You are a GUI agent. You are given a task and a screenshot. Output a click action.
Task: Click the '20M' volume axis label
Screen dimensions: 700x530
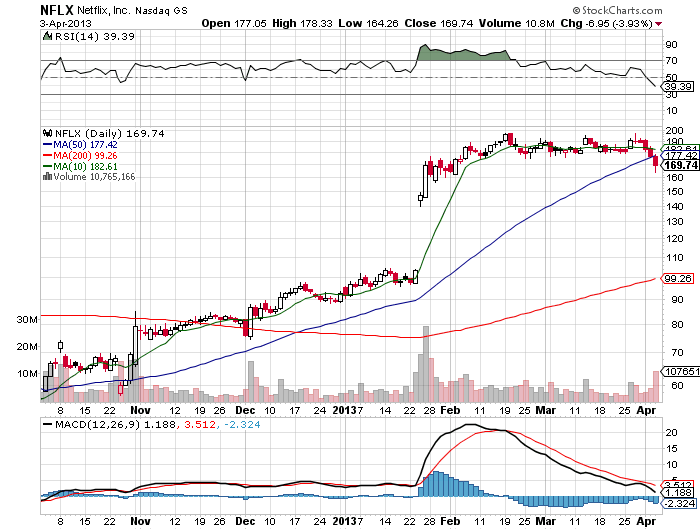[27, 346]
